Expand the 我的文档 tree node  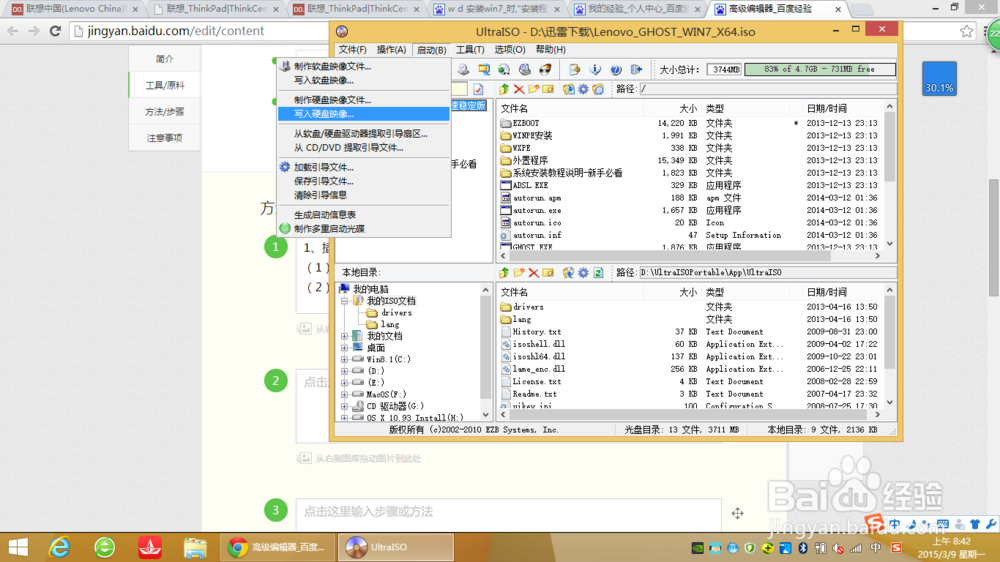point(344,336)
